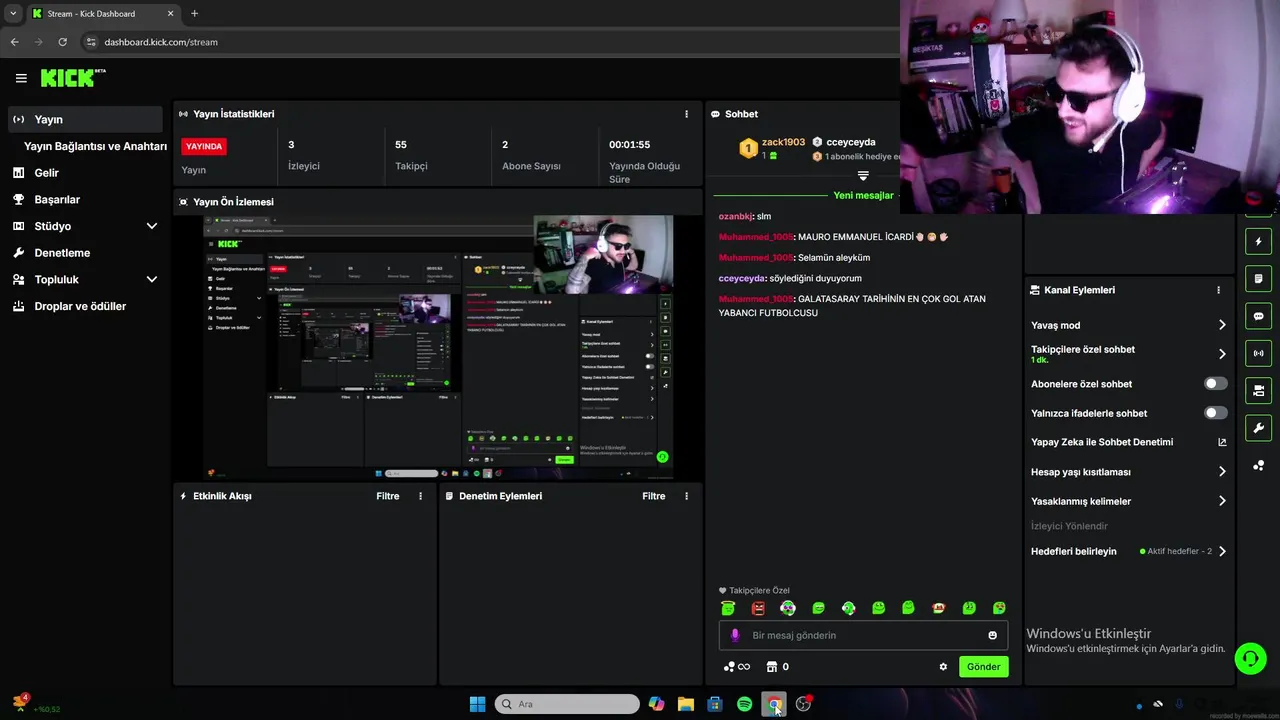The image size is (1280, 720).
Task: Open Droplar ve ödüller page
Action: pos(80,306)
